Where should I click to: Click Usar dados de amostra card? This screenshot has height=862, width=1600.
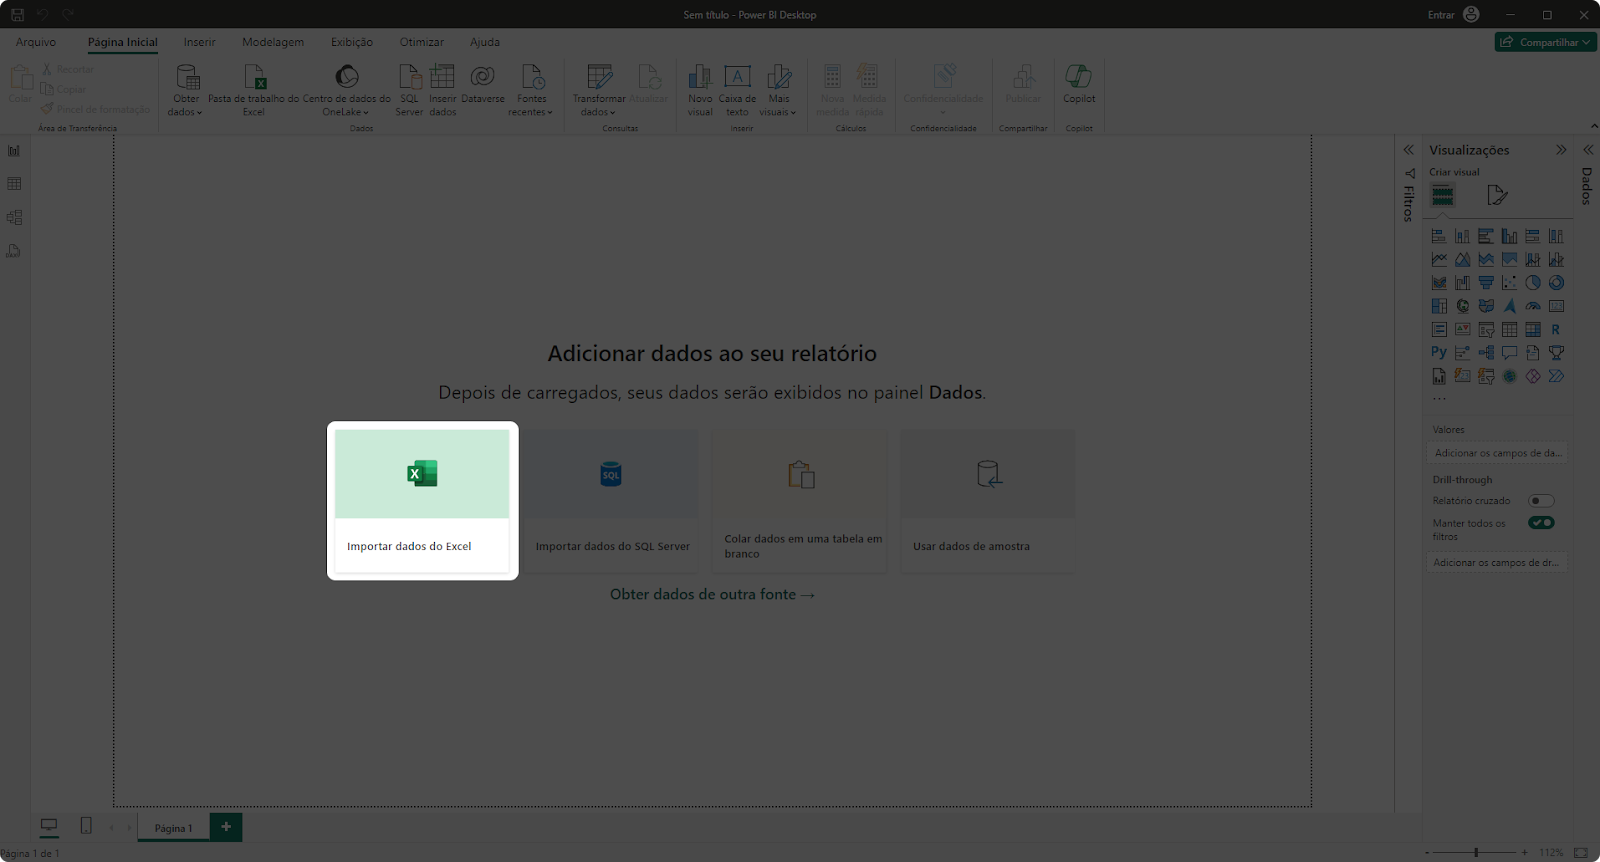(988, 501)
